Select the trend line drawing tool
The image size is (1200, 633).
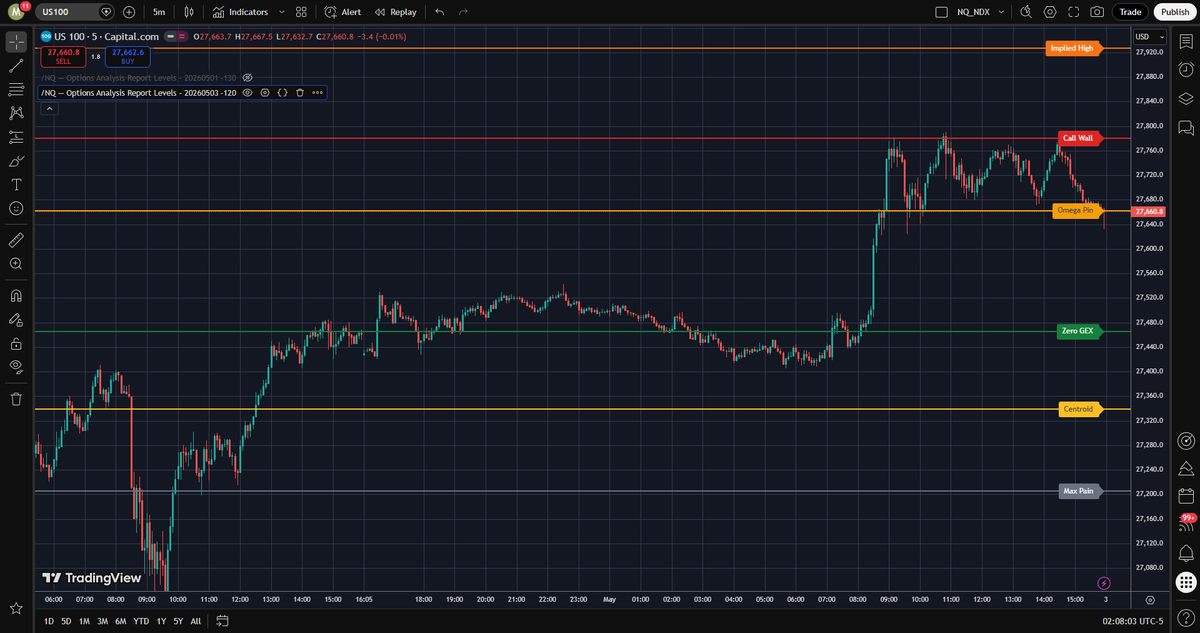coord(16,66)
